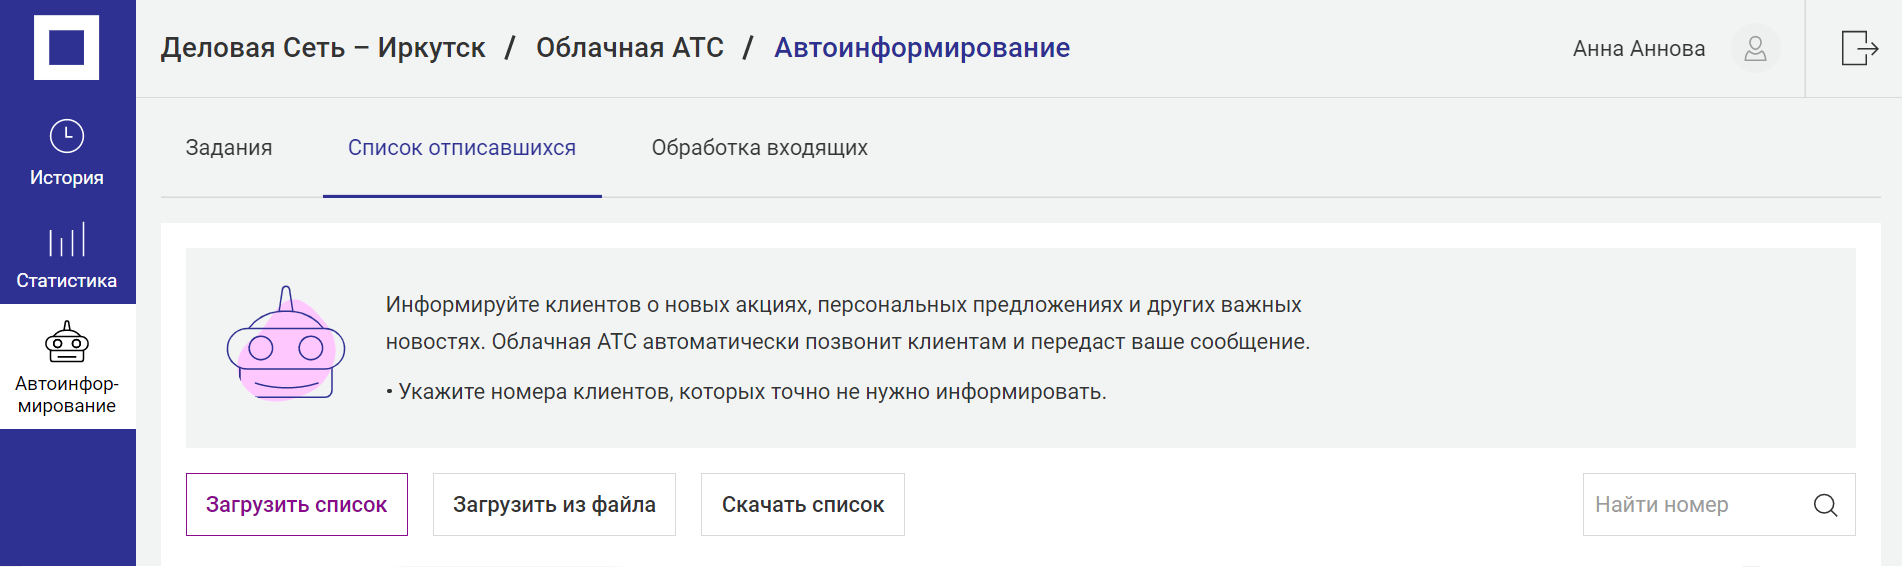Click the white square logo icon

[x=66, y=47]
